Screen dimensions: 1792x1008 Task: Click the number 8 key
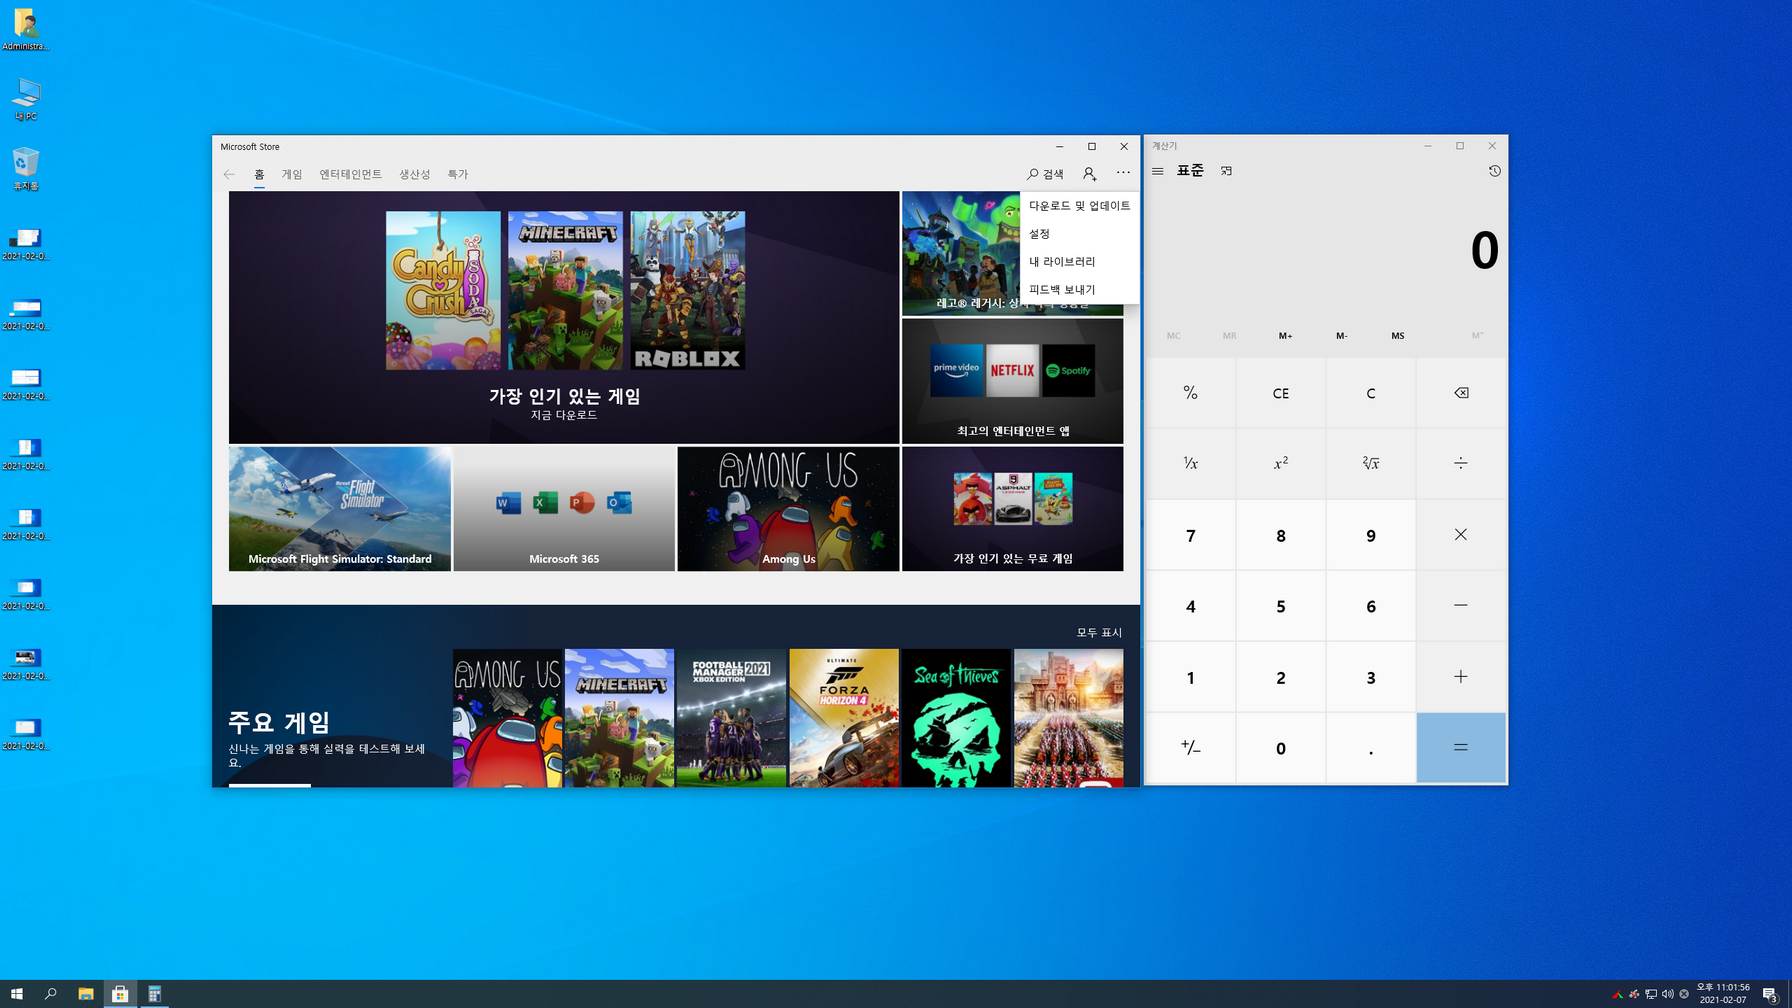pos(1281,535)
